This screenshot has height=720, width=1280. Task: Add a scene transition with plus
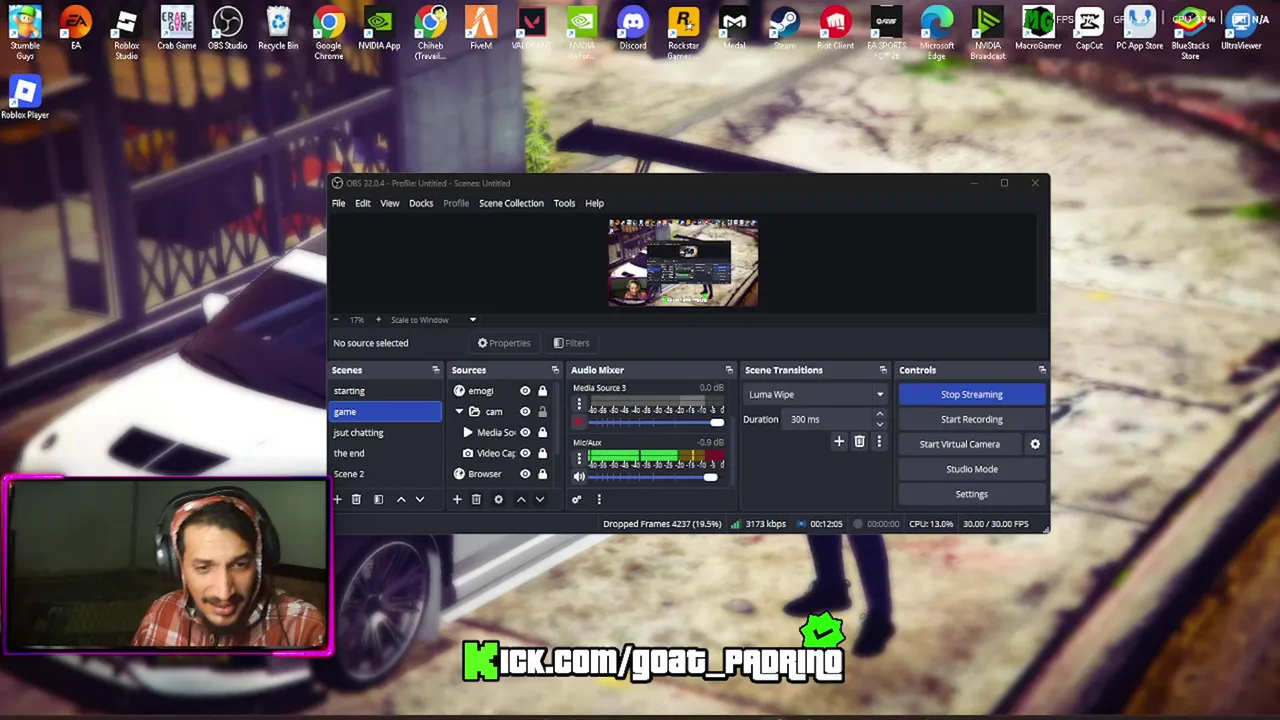pyautogui.click(x=839, y=441)
